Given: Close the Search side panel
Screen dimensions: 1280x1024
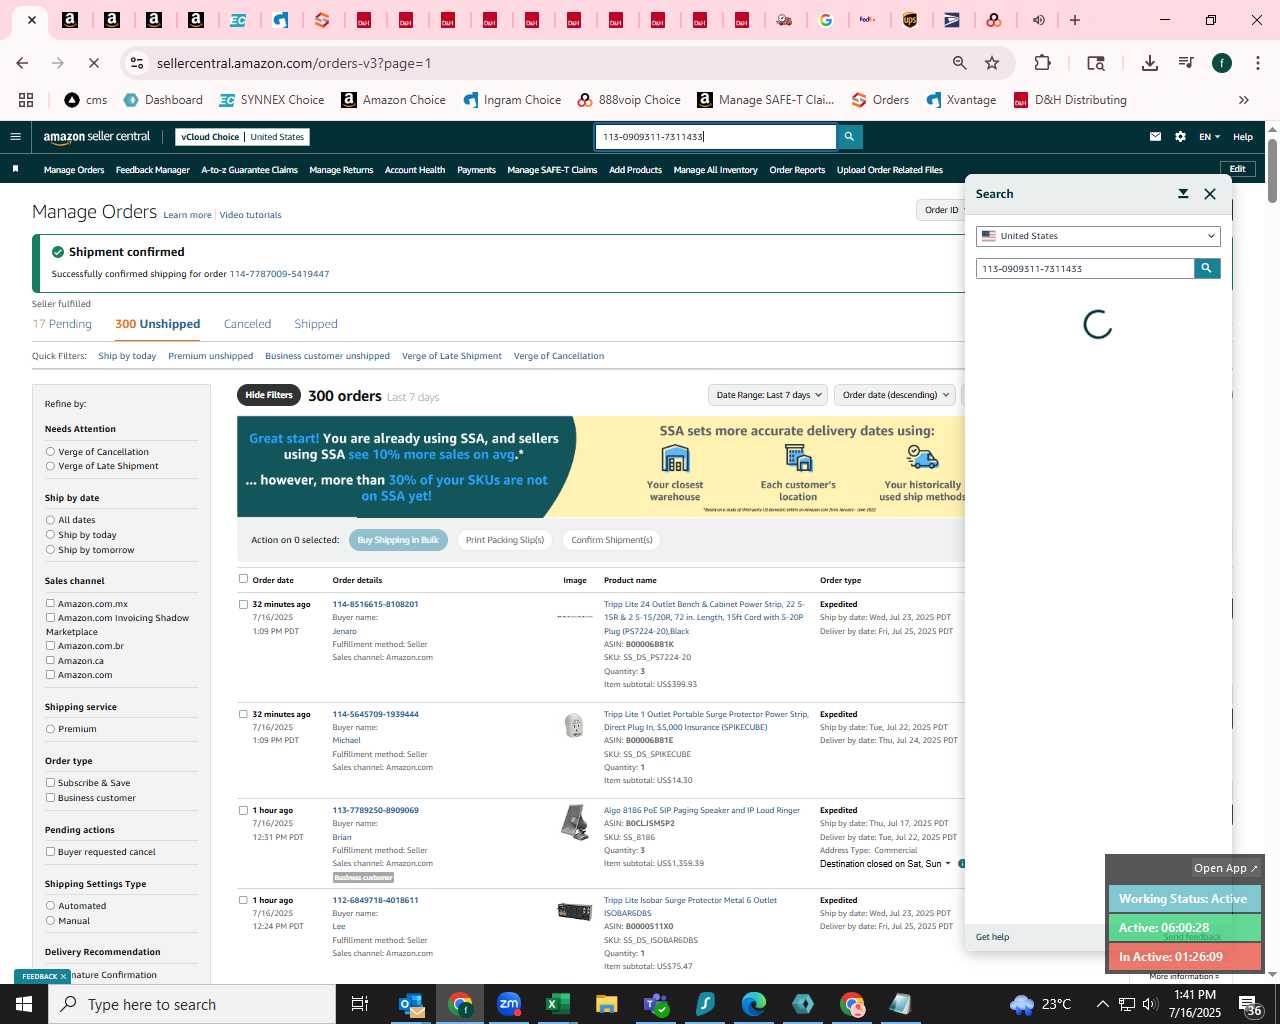Looking at the screenshot, I should click(1210, 194).
